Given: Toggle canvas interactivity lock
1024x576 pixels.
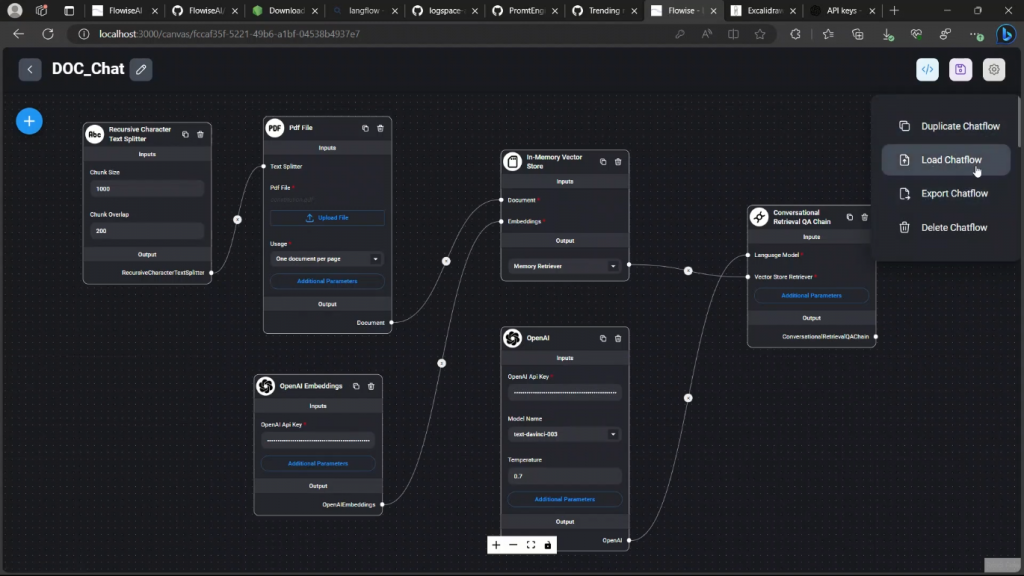Looking at the screenshot, I should coord(548,545).
